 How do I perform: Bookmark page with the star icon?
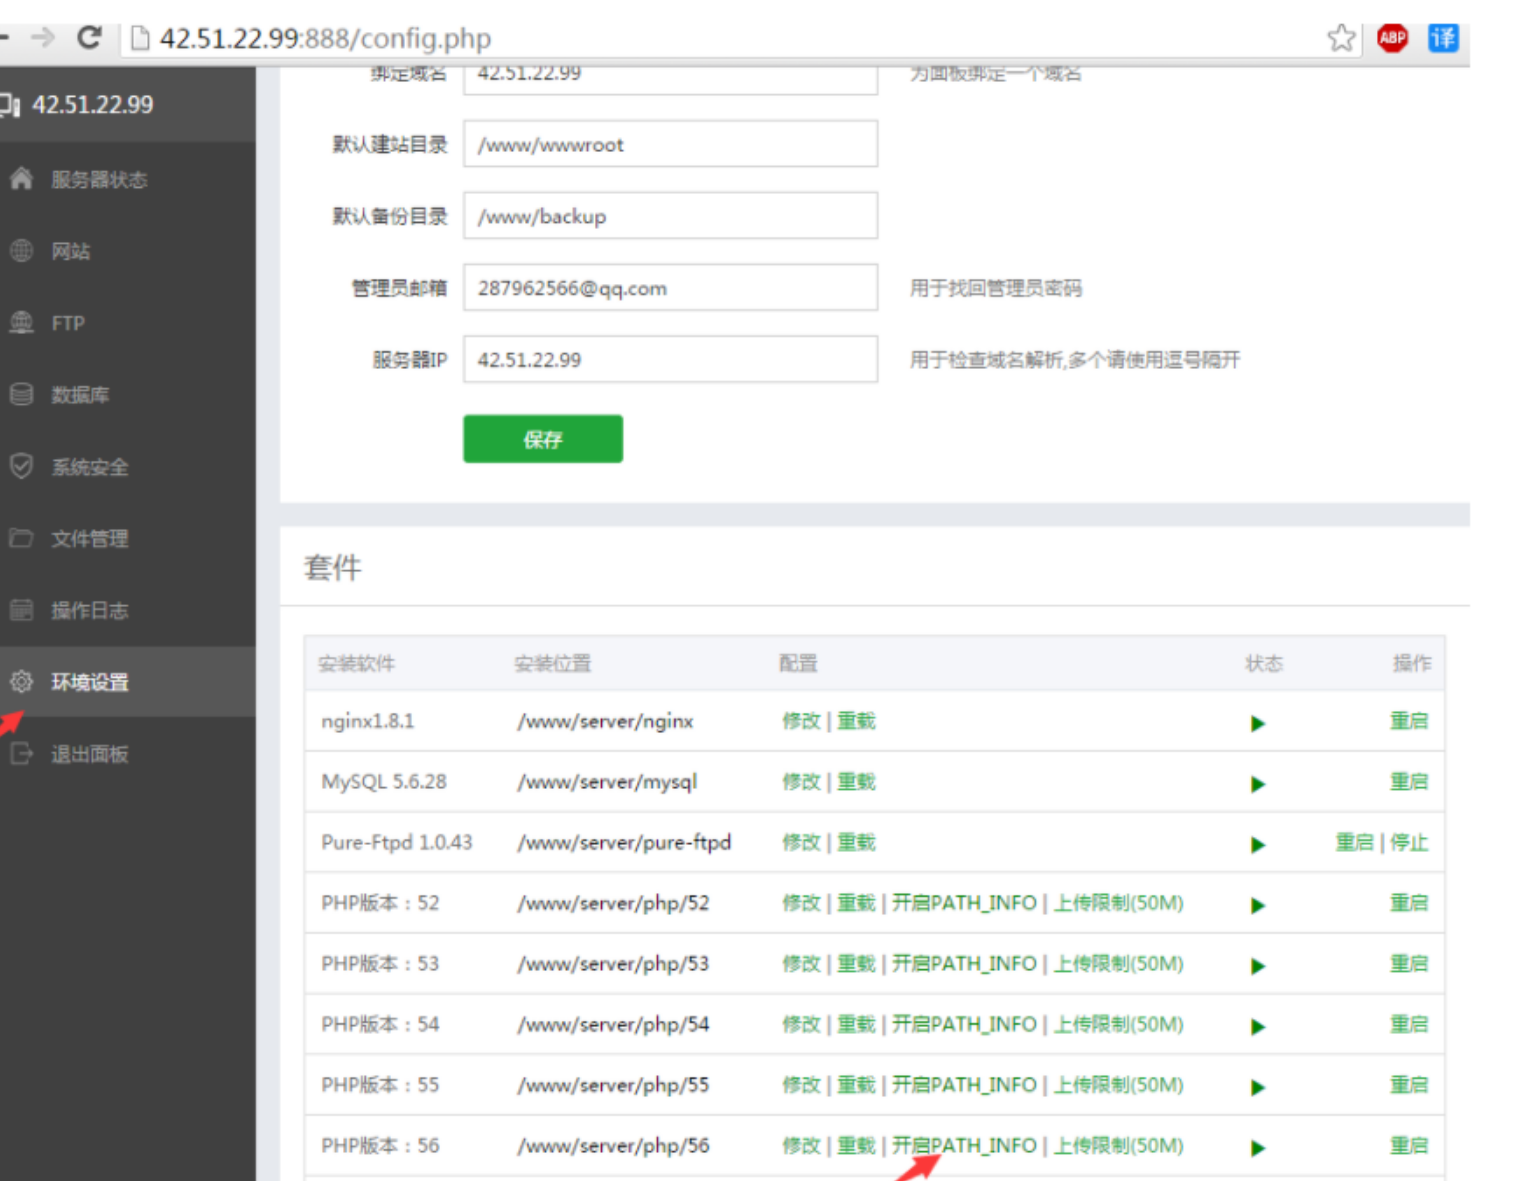pos(1341,38)
